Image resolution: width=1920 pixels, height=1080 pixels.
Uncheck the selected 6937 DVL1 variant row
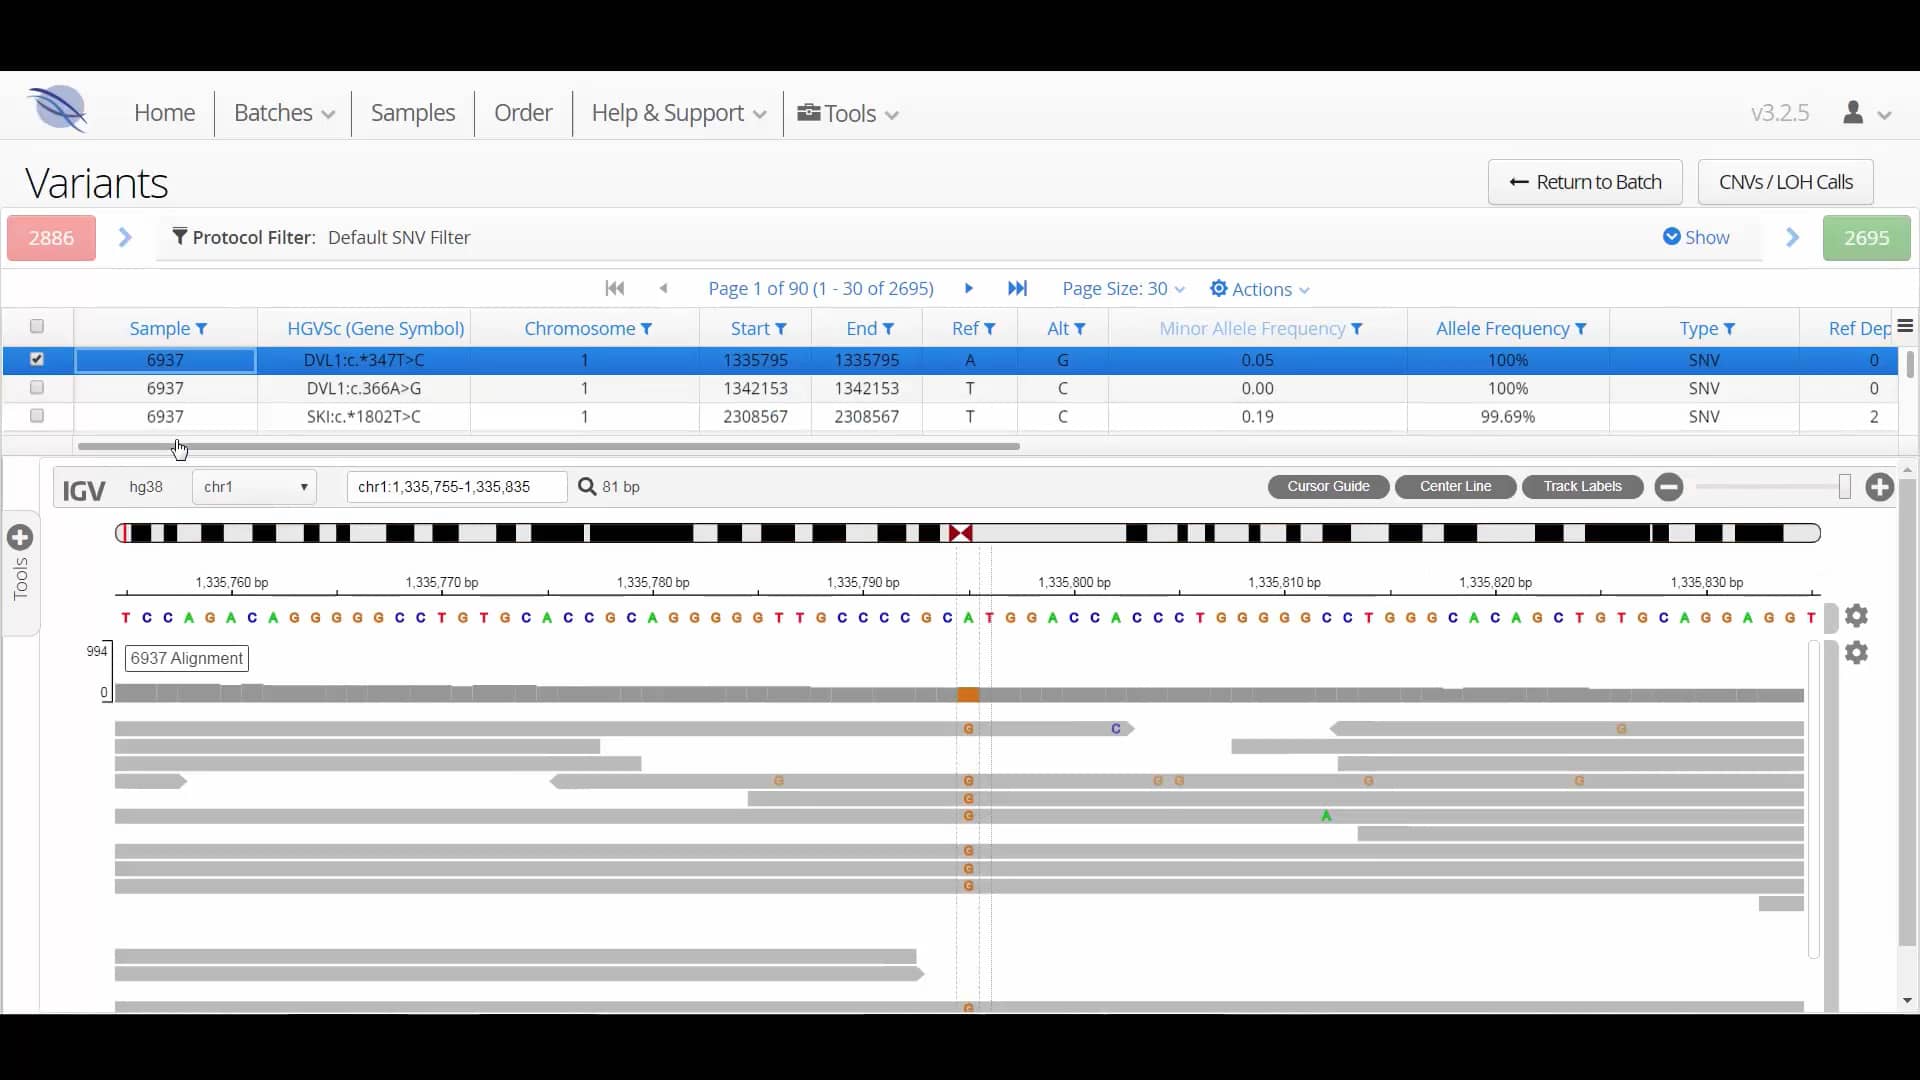pyautogui.click(x=37, y=360)
